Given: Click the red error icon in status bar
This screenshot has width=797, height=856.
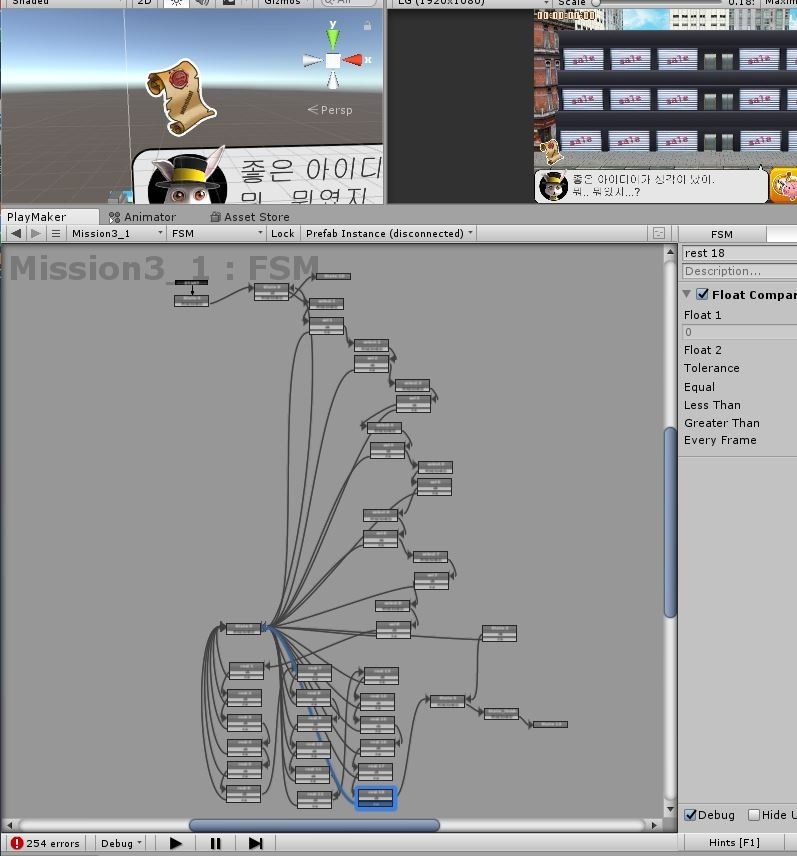Looking at the screenshot, I should tap(17, 843).
